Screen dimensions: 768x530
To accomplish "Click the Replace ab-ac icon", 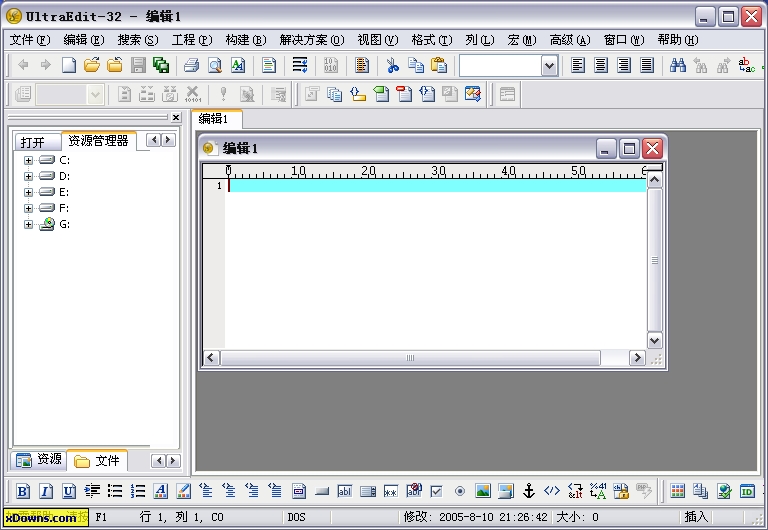I will pyautogui.click(x=746, y=65).
